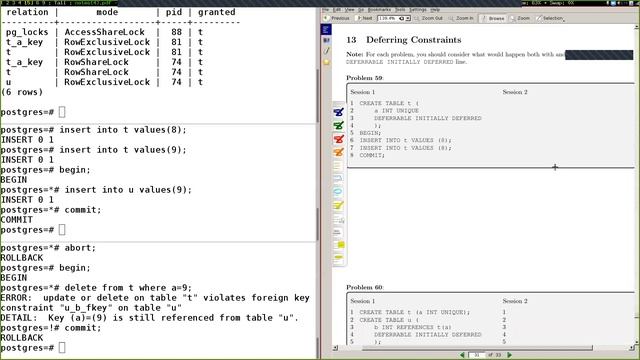Click the 'granted' column header
Screen dimensions: 640x360
coord(217,12)
